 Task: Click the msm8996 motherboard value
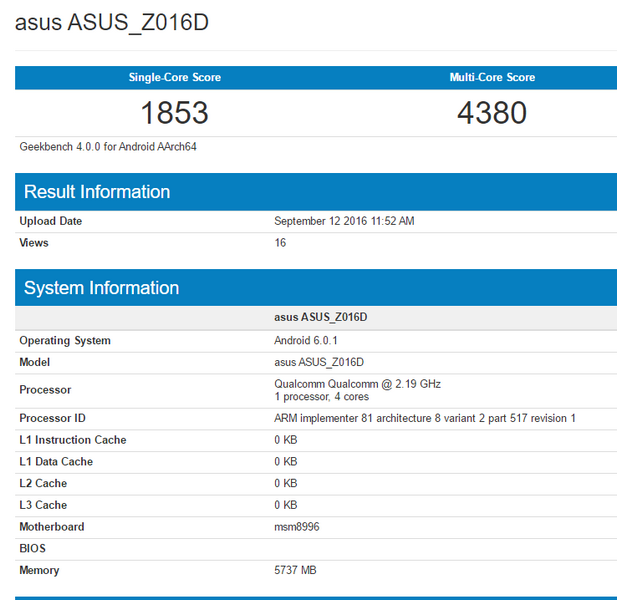tap(298, 527)
